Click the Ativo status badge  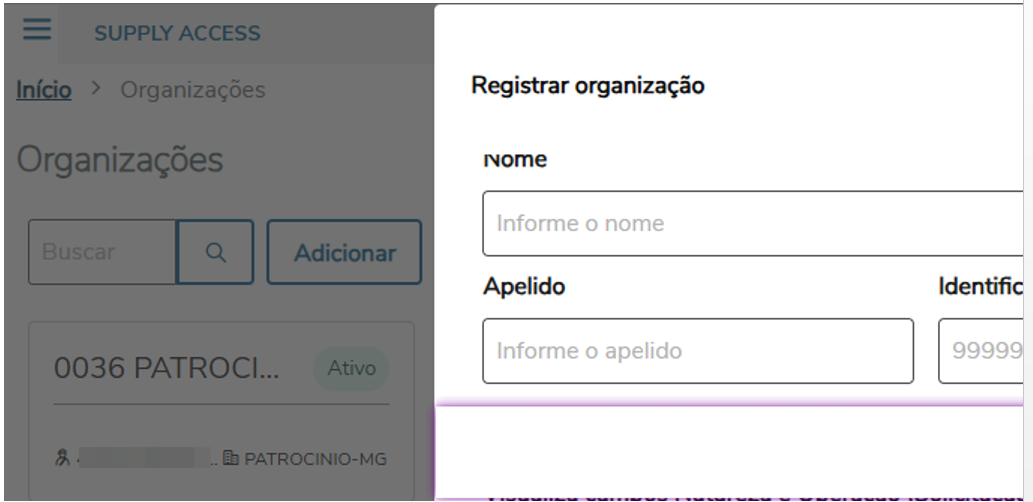click(x=351, y=368)
